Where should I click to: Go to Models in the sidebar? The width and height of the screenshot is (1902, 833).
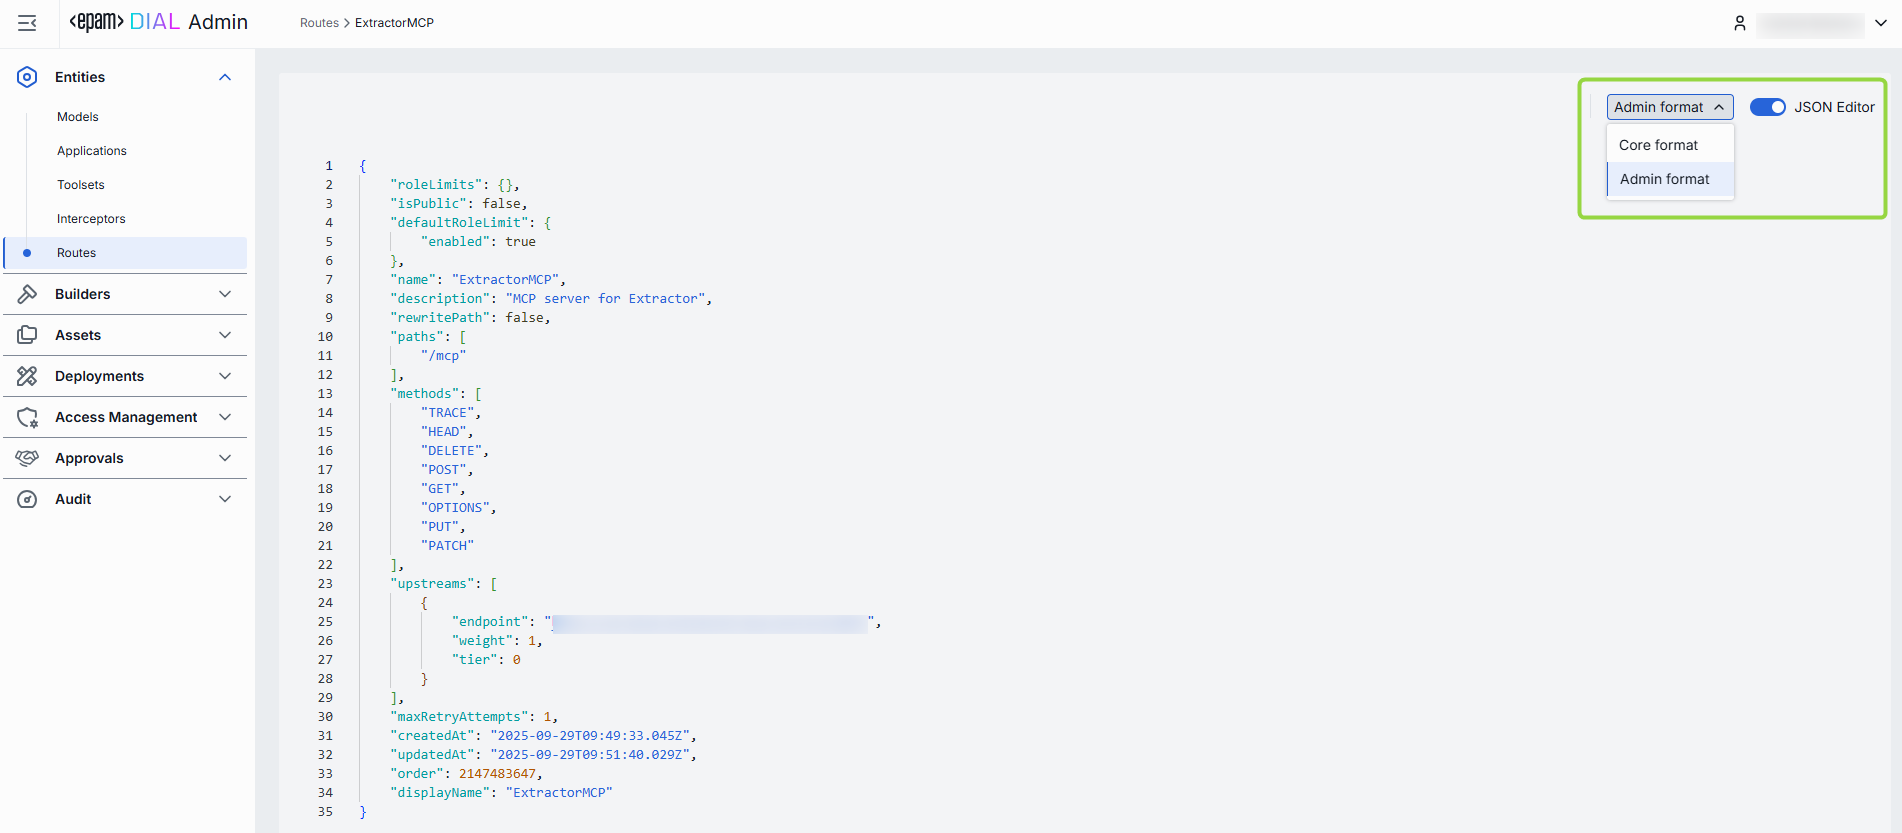(x=78, y=117)
